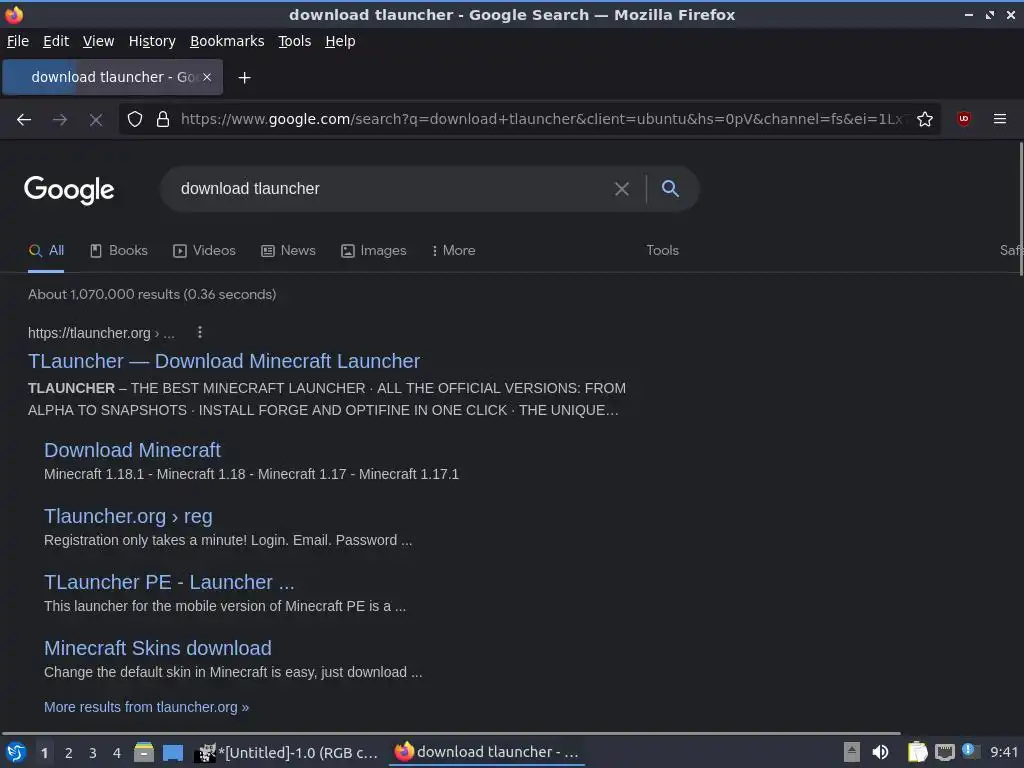Stop loading the page with the X button
The image size is (1024, 768).
96,120
